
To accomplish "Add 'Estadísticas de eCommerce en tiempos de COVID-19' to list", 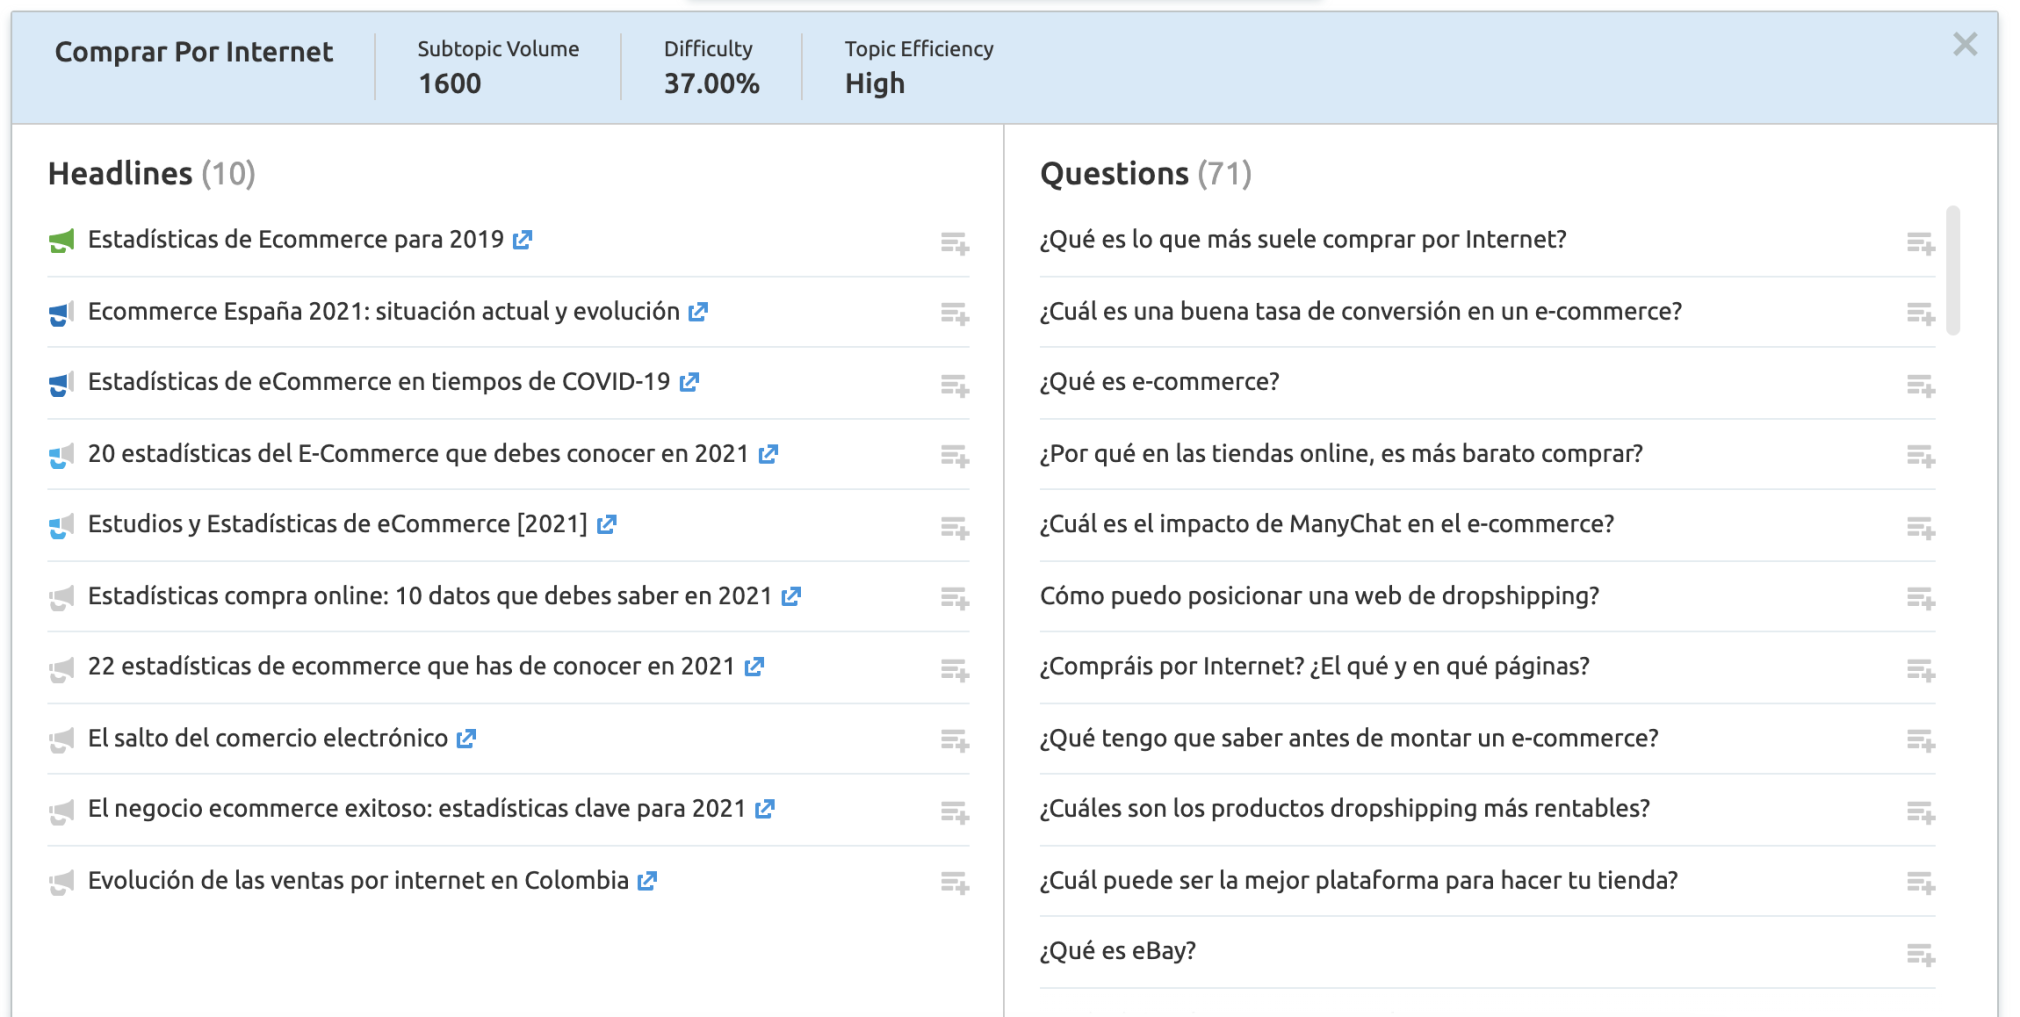I will click(x=954, y=385).
